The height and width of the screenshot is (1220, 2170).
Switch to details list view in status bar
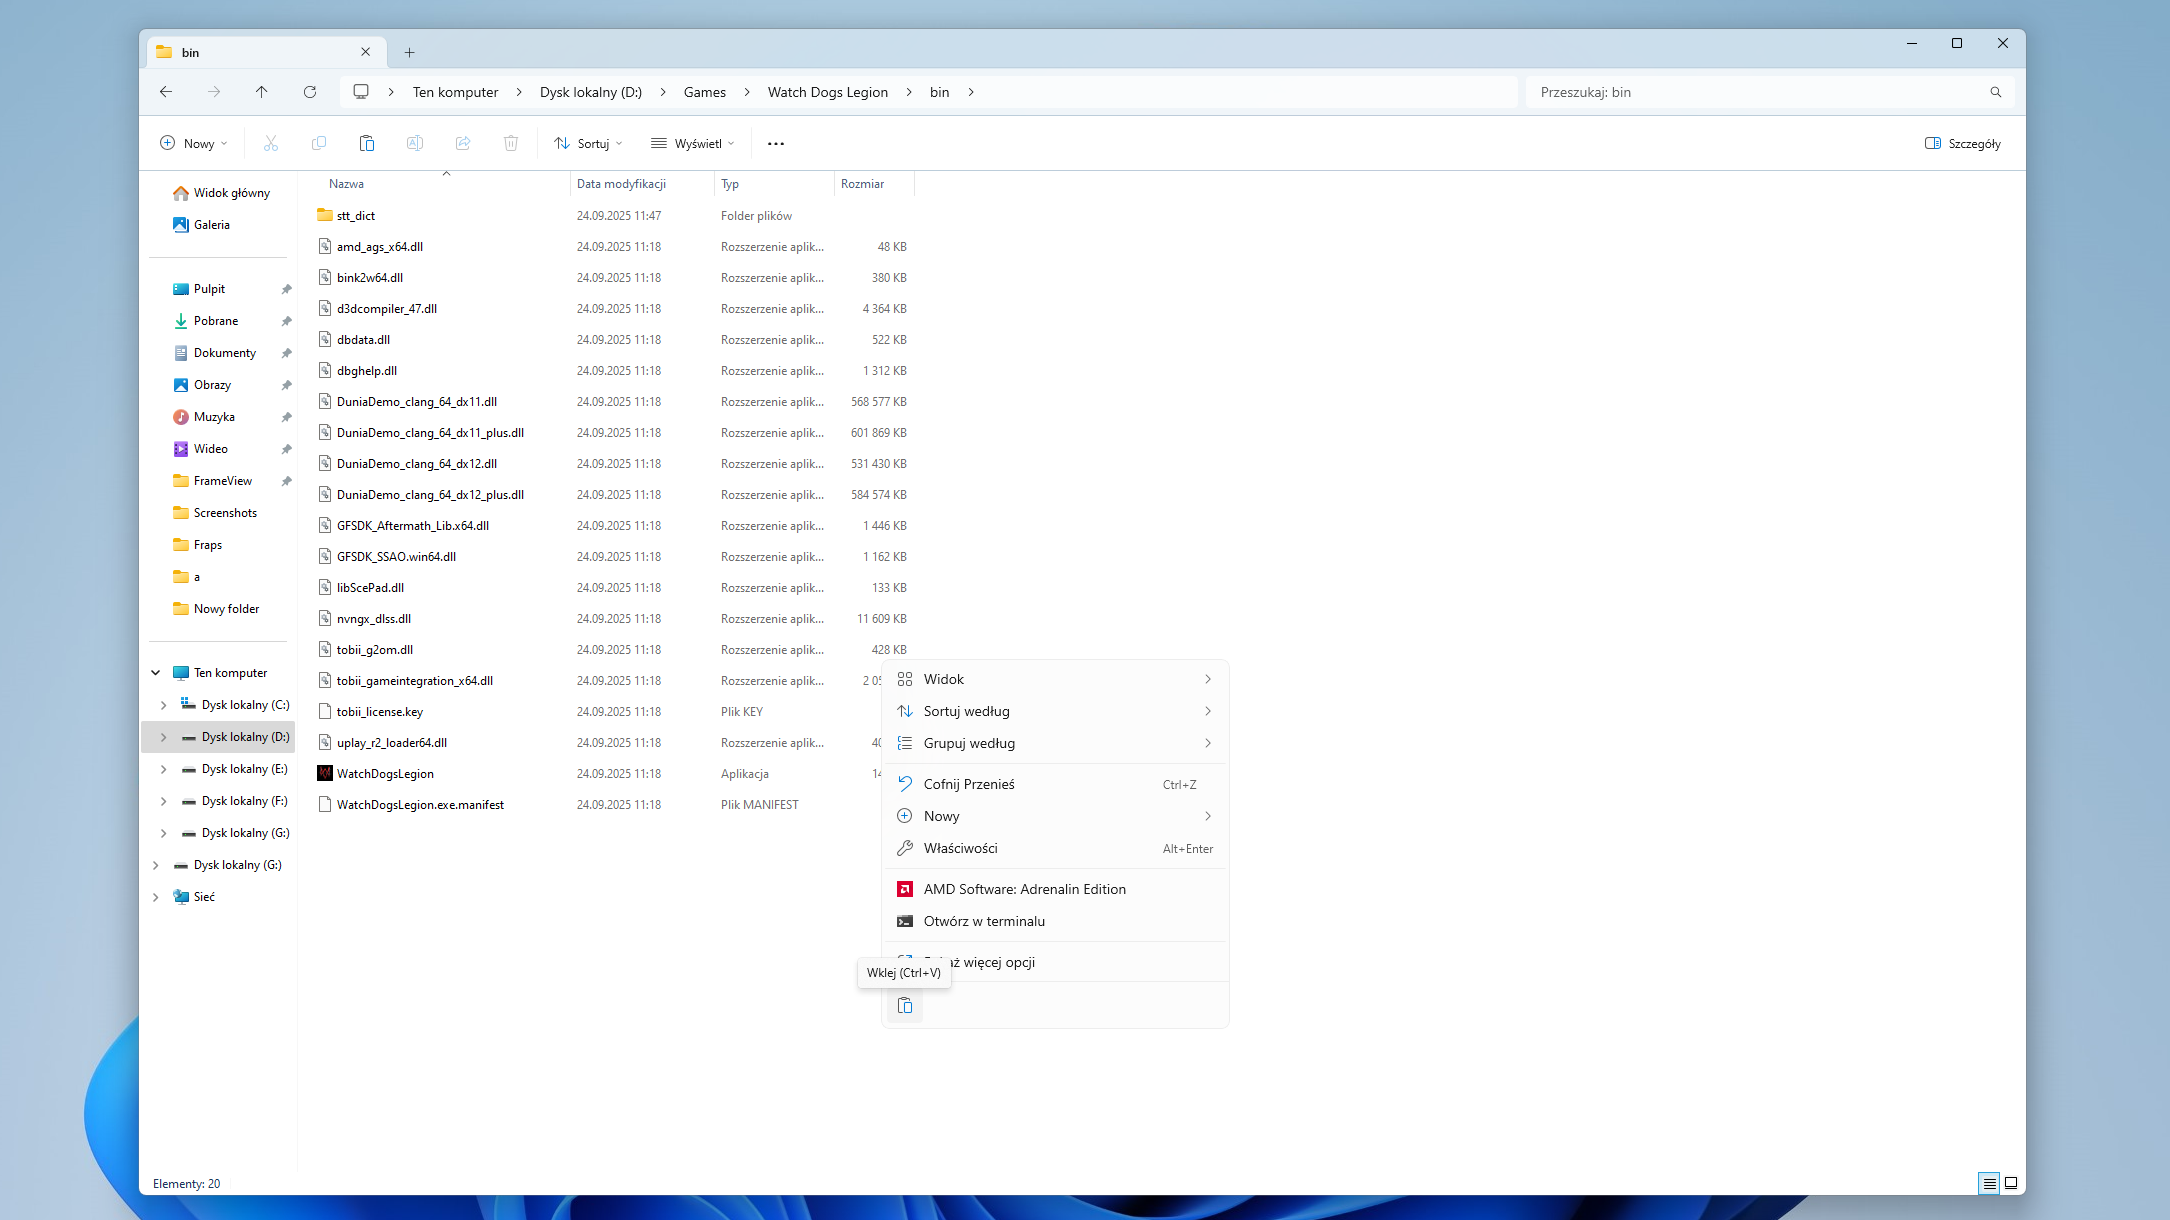1989,1184
